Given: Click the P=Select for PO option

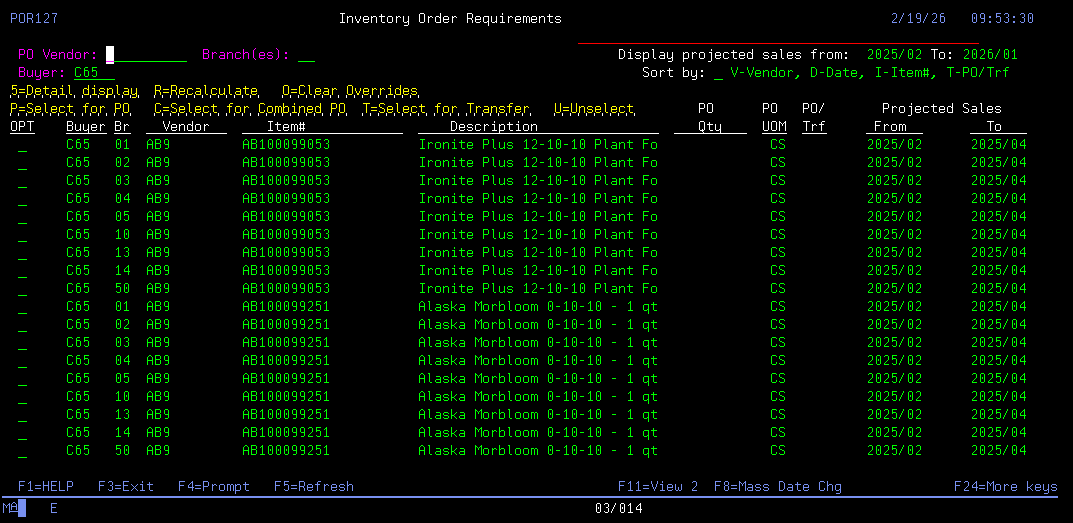Looking at the screenshot, I should coord(70,109).
